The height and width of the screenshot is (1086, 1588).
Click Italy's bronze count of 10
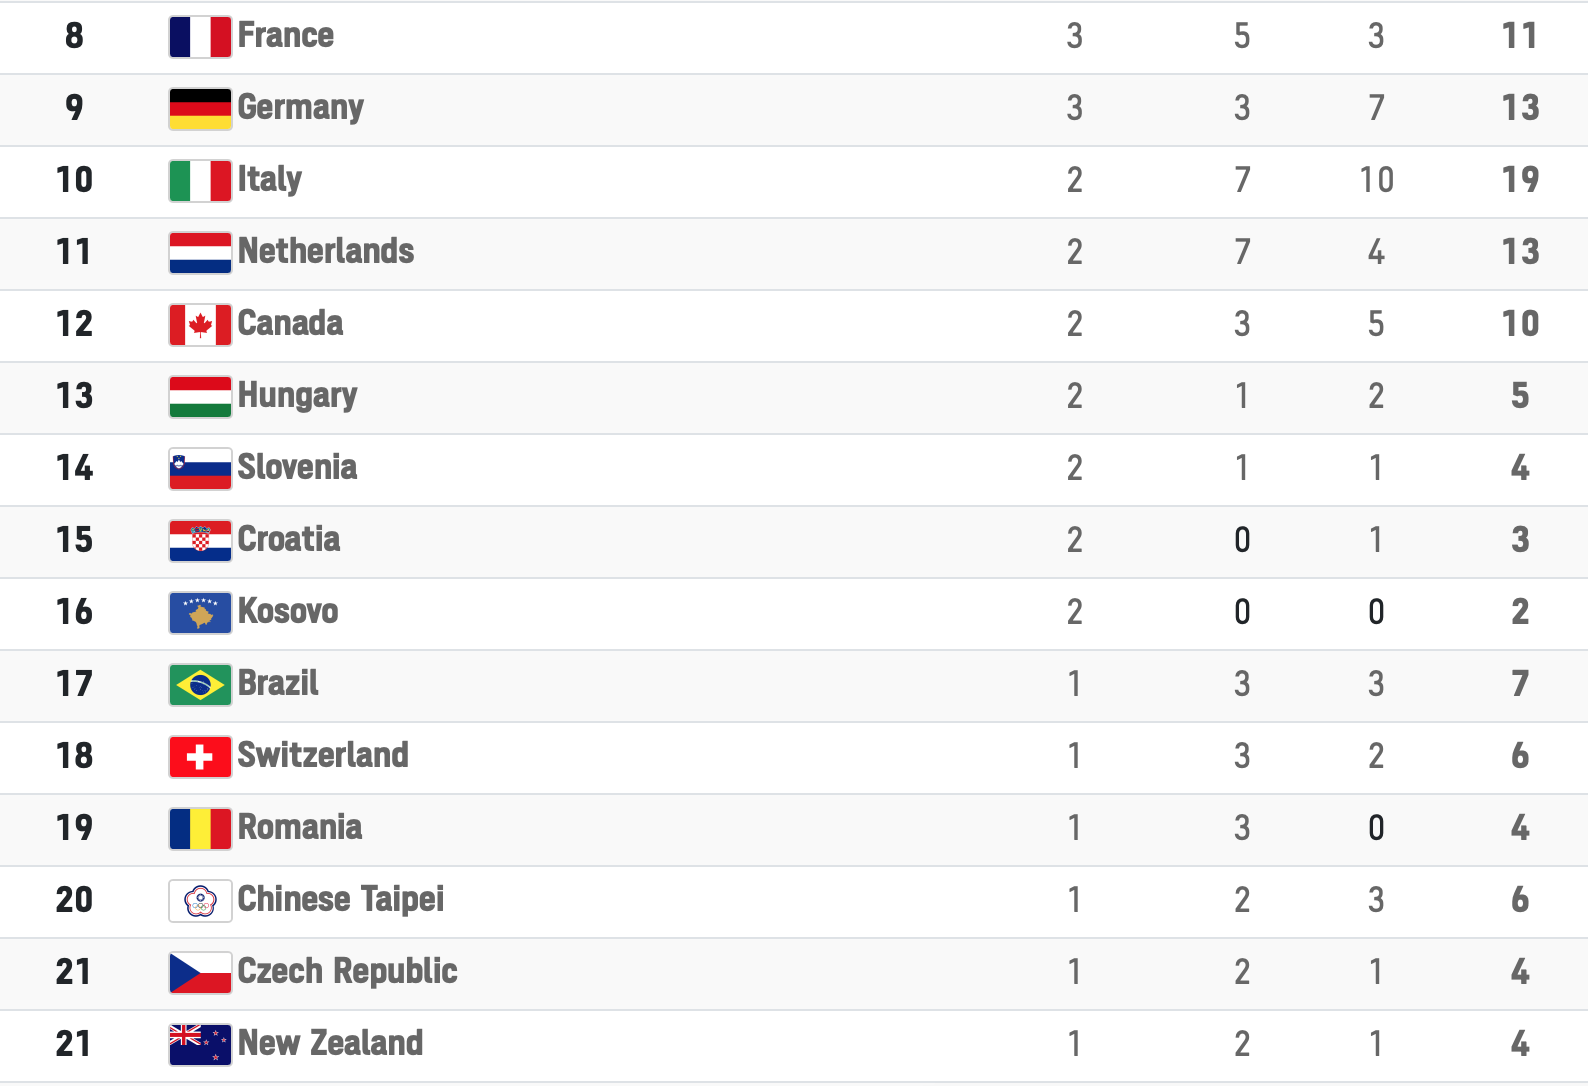pos(1376,180)
